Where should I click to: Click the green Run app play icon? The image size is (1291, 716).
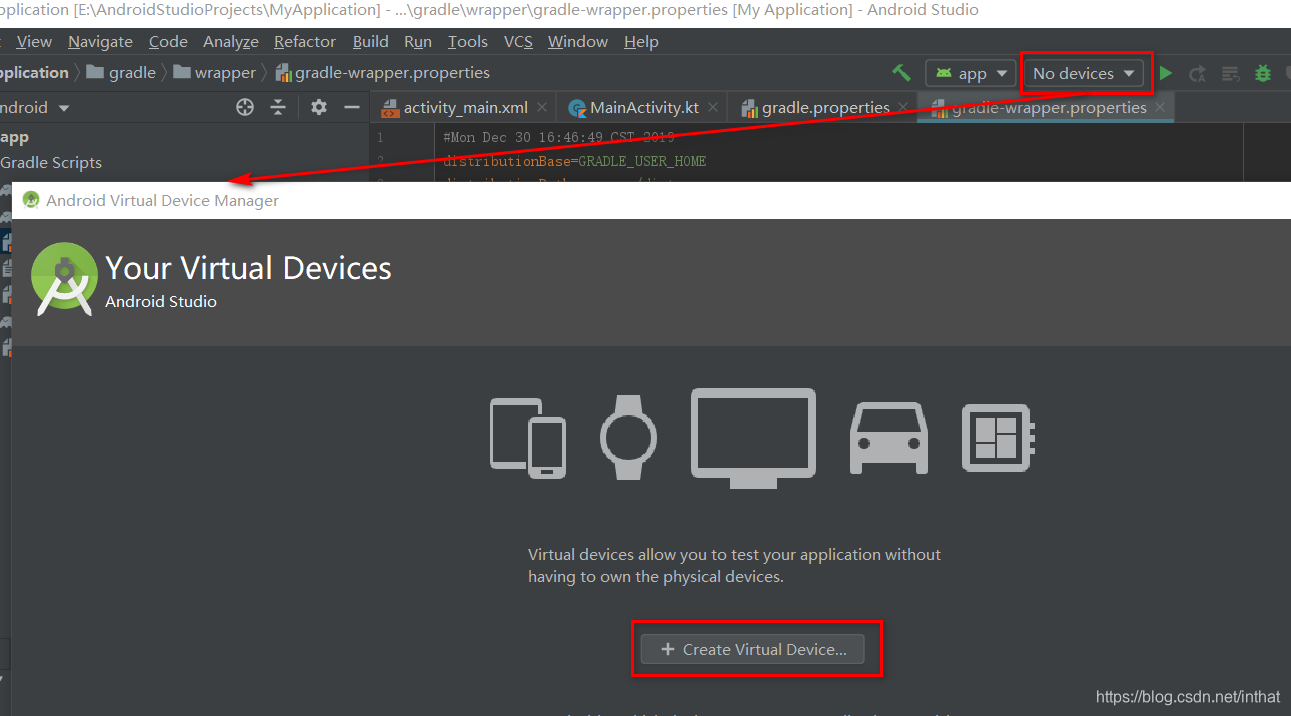pyautogui.click(x=1166, y=73)
